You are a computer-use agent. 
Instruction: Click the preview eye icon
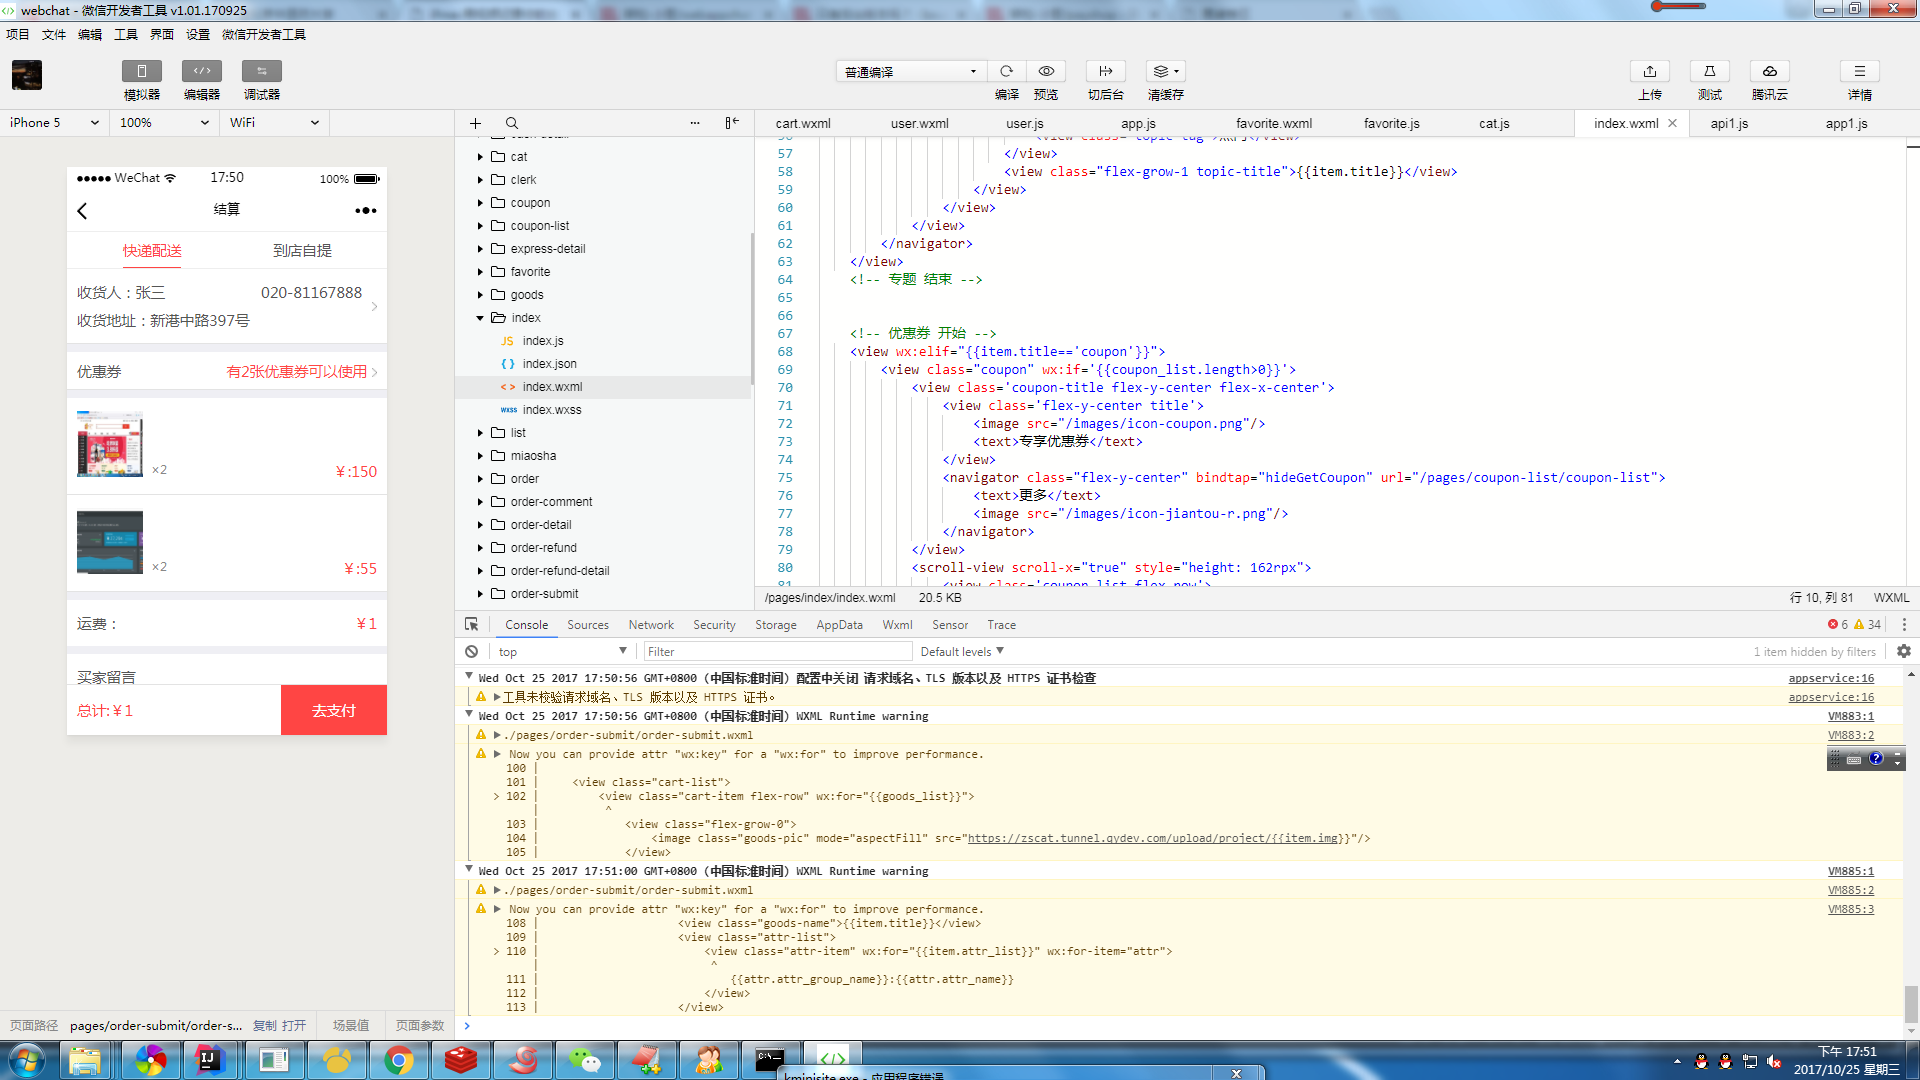click(1046, 71)
